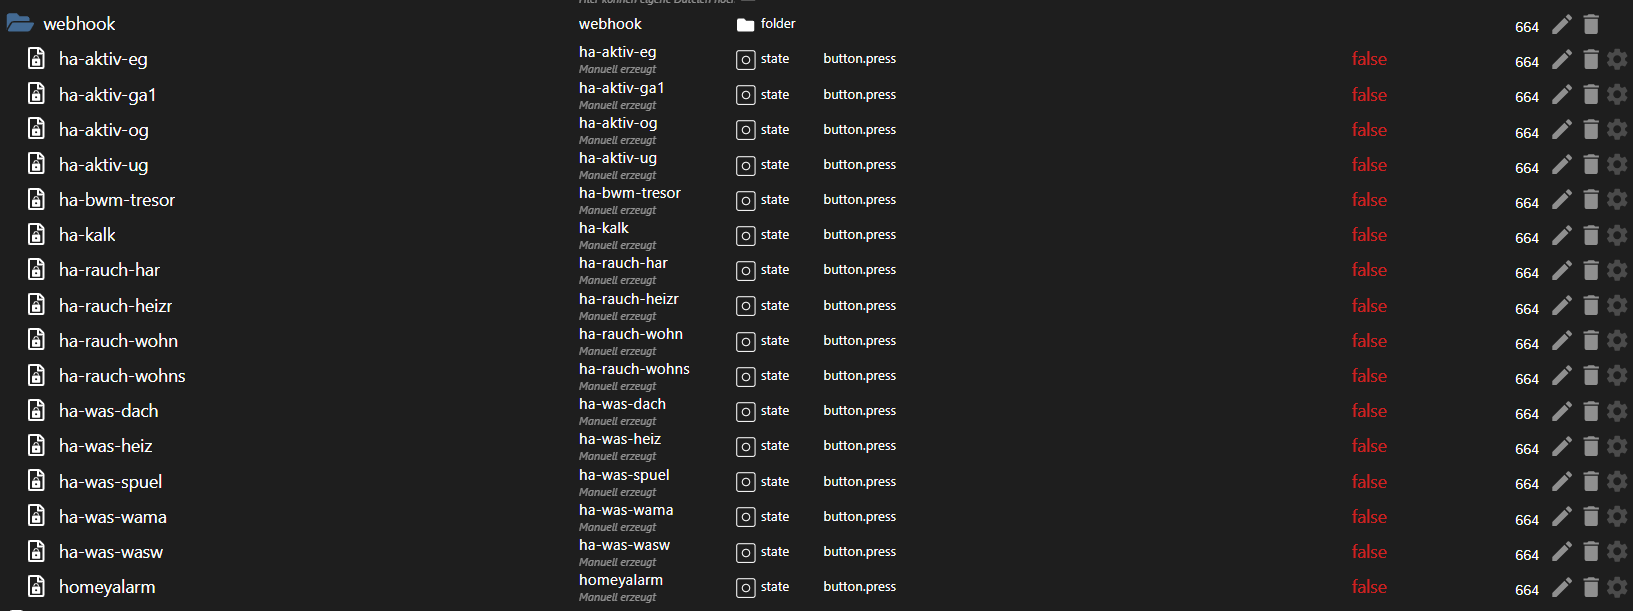Open settings gear for ha-aktiv-og
The image size is (1633, 611).
1617,130
